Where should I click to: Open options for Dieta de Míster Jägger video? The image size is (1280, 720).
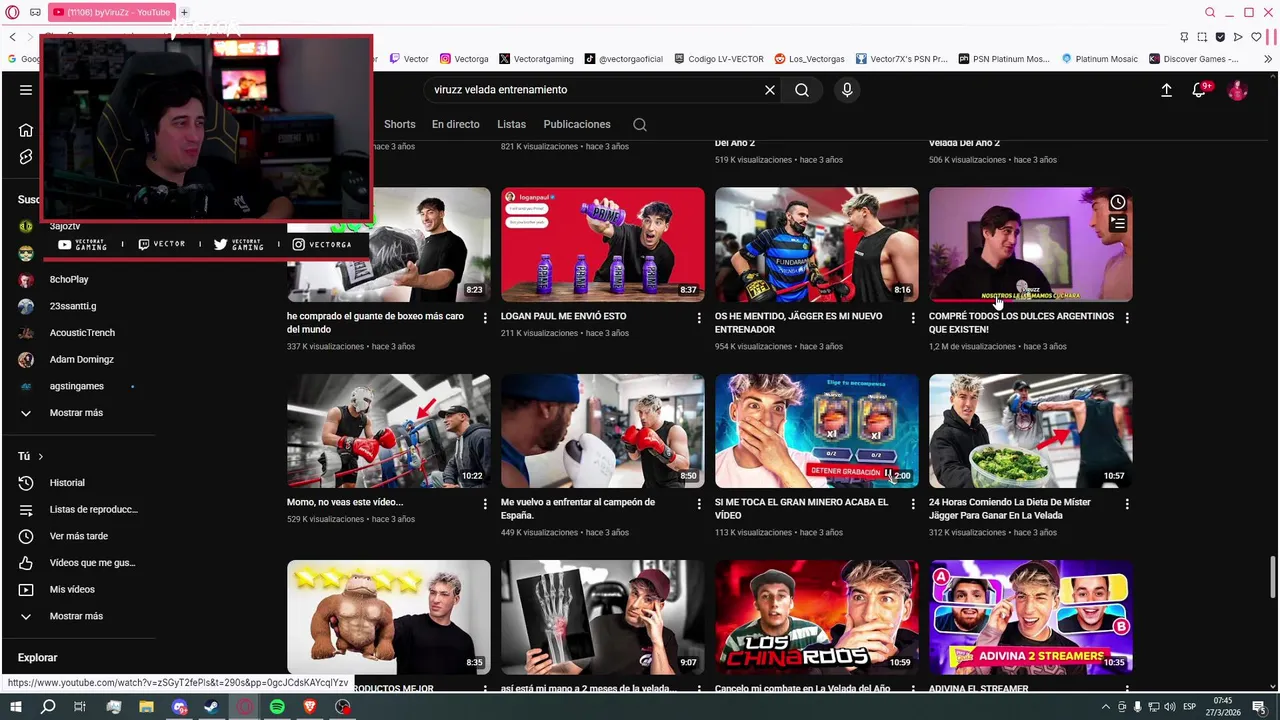1127,504
